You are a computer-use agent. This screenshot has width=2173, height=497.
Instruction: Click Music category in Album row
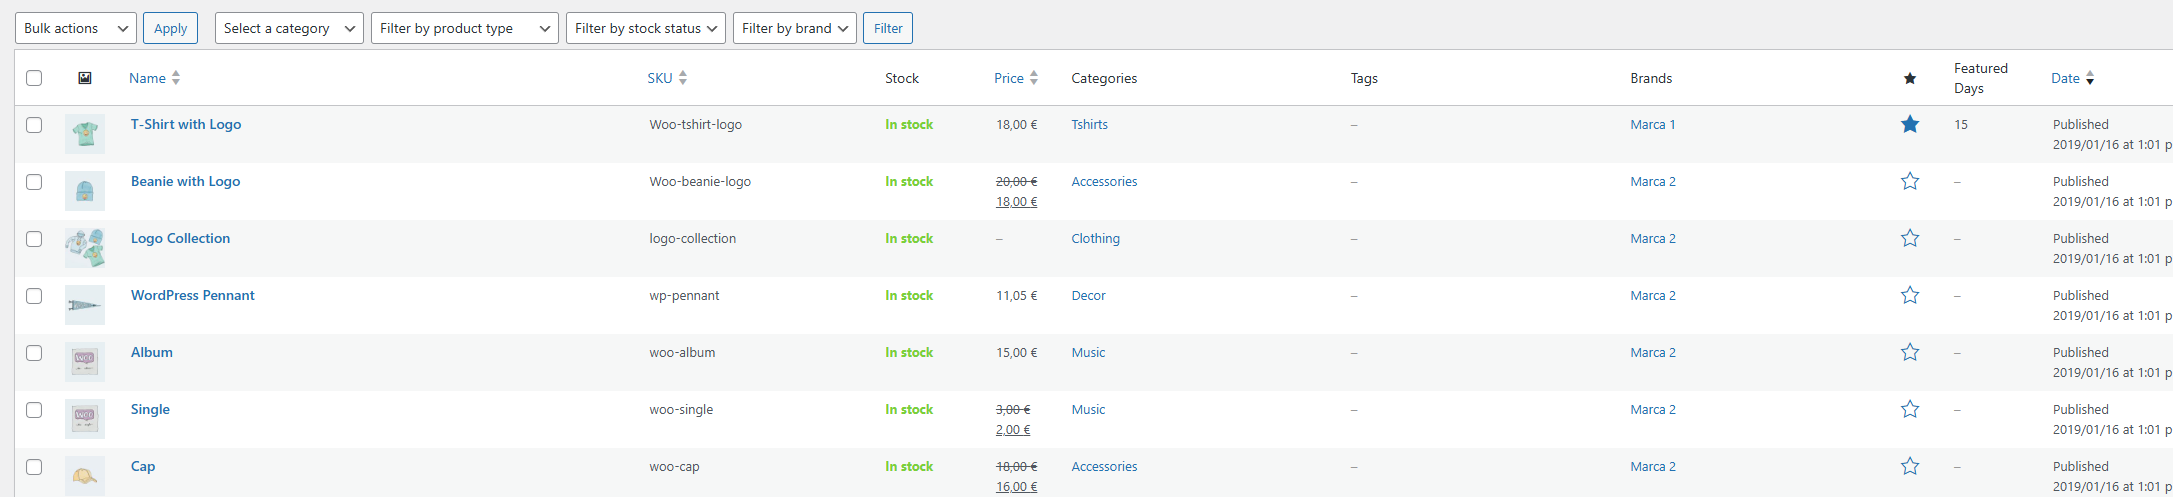[x=1089, y=352]
